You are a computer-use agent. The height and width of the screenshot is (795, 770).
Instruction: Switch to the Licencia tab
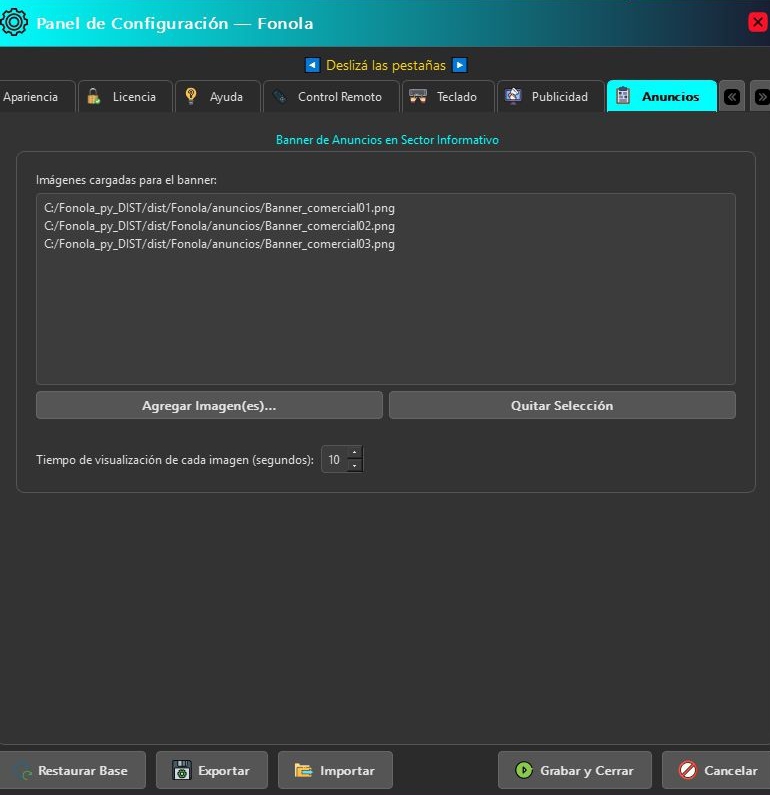[x=125, y=96]
